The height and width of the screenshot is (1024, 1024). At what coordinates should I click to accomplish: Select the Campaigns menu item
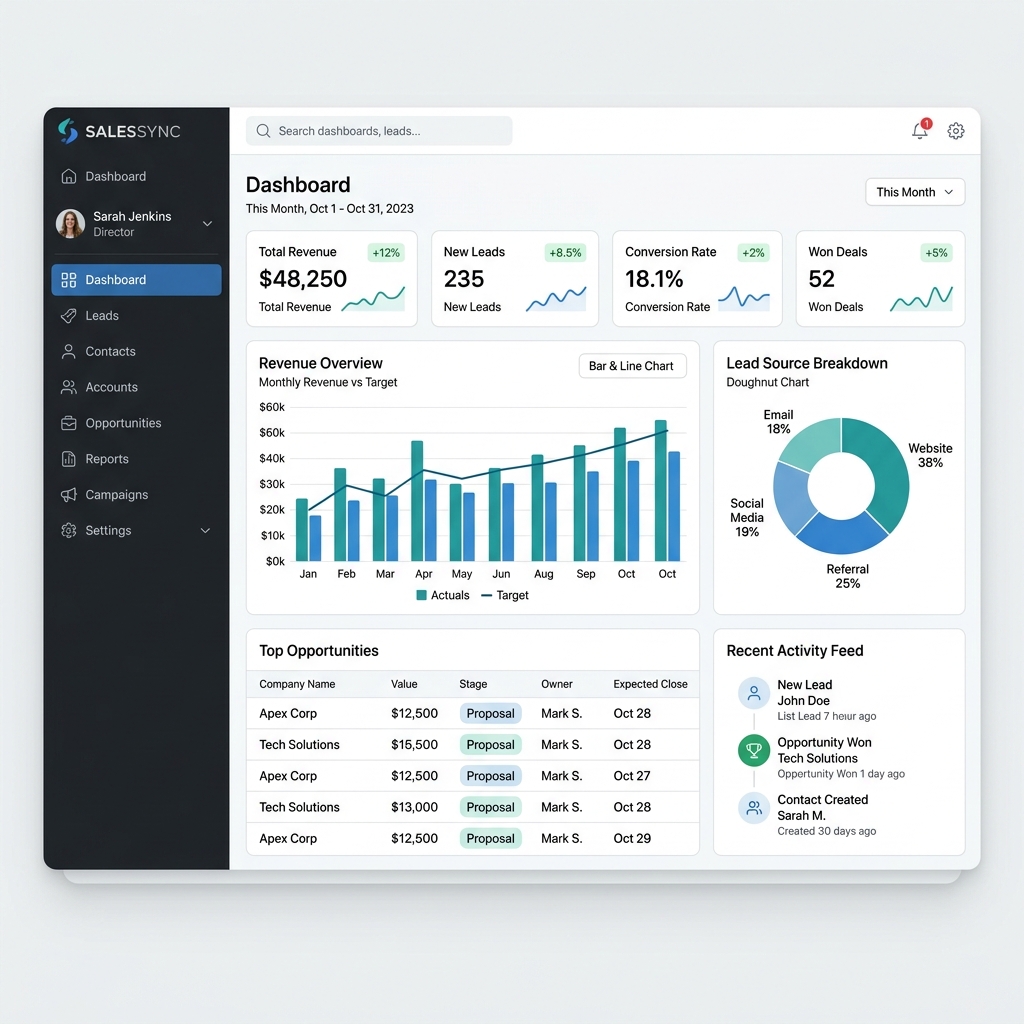tap(136, 495)
